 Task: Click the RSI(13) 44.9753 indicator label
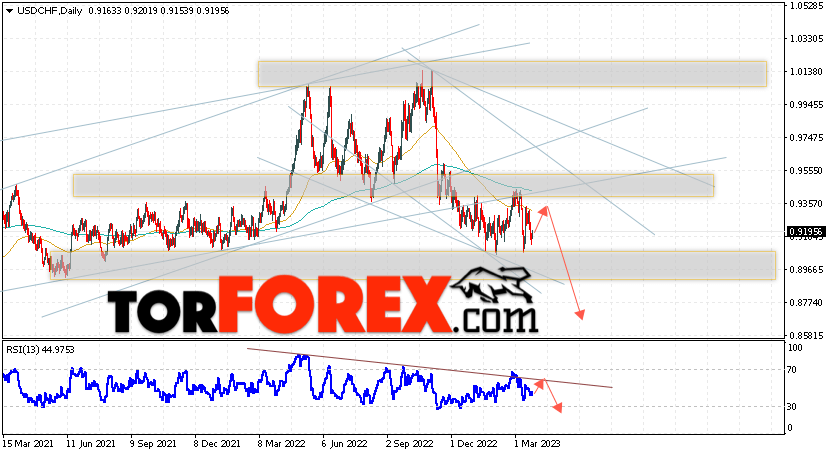40,350
